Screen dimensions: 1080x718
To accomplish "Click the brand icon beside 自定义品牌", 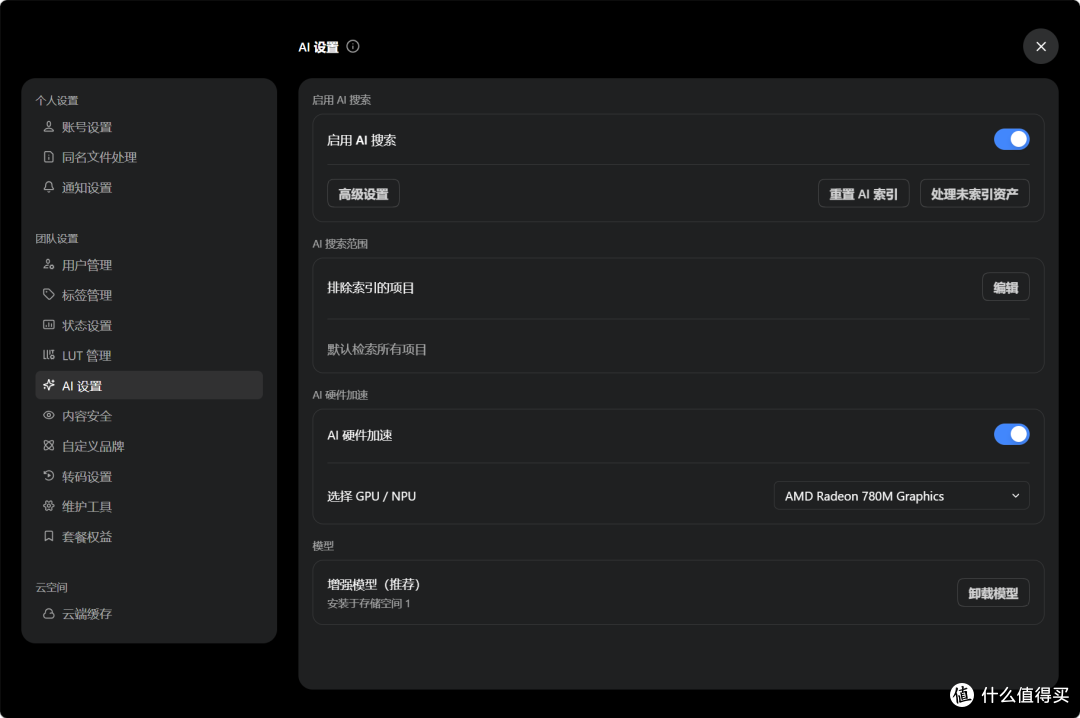I will 48,446.
